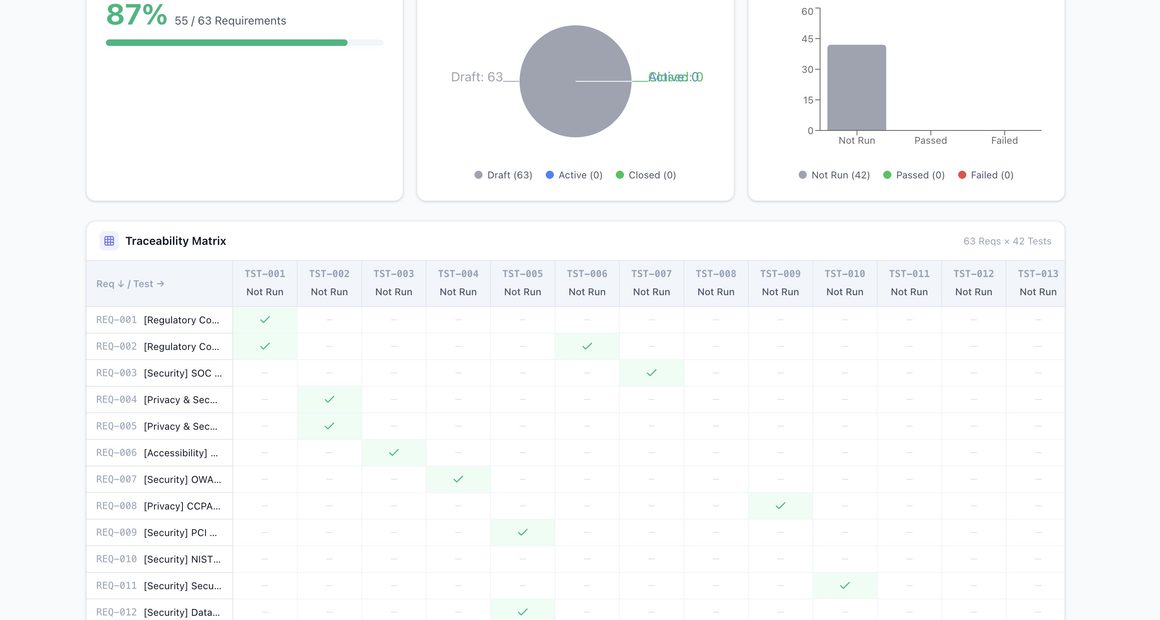Open the REQ-008 checkmark under TST-009
The height and width of the screenshot is (620, 1160).
pyautogui.click(x=780, y=506)
